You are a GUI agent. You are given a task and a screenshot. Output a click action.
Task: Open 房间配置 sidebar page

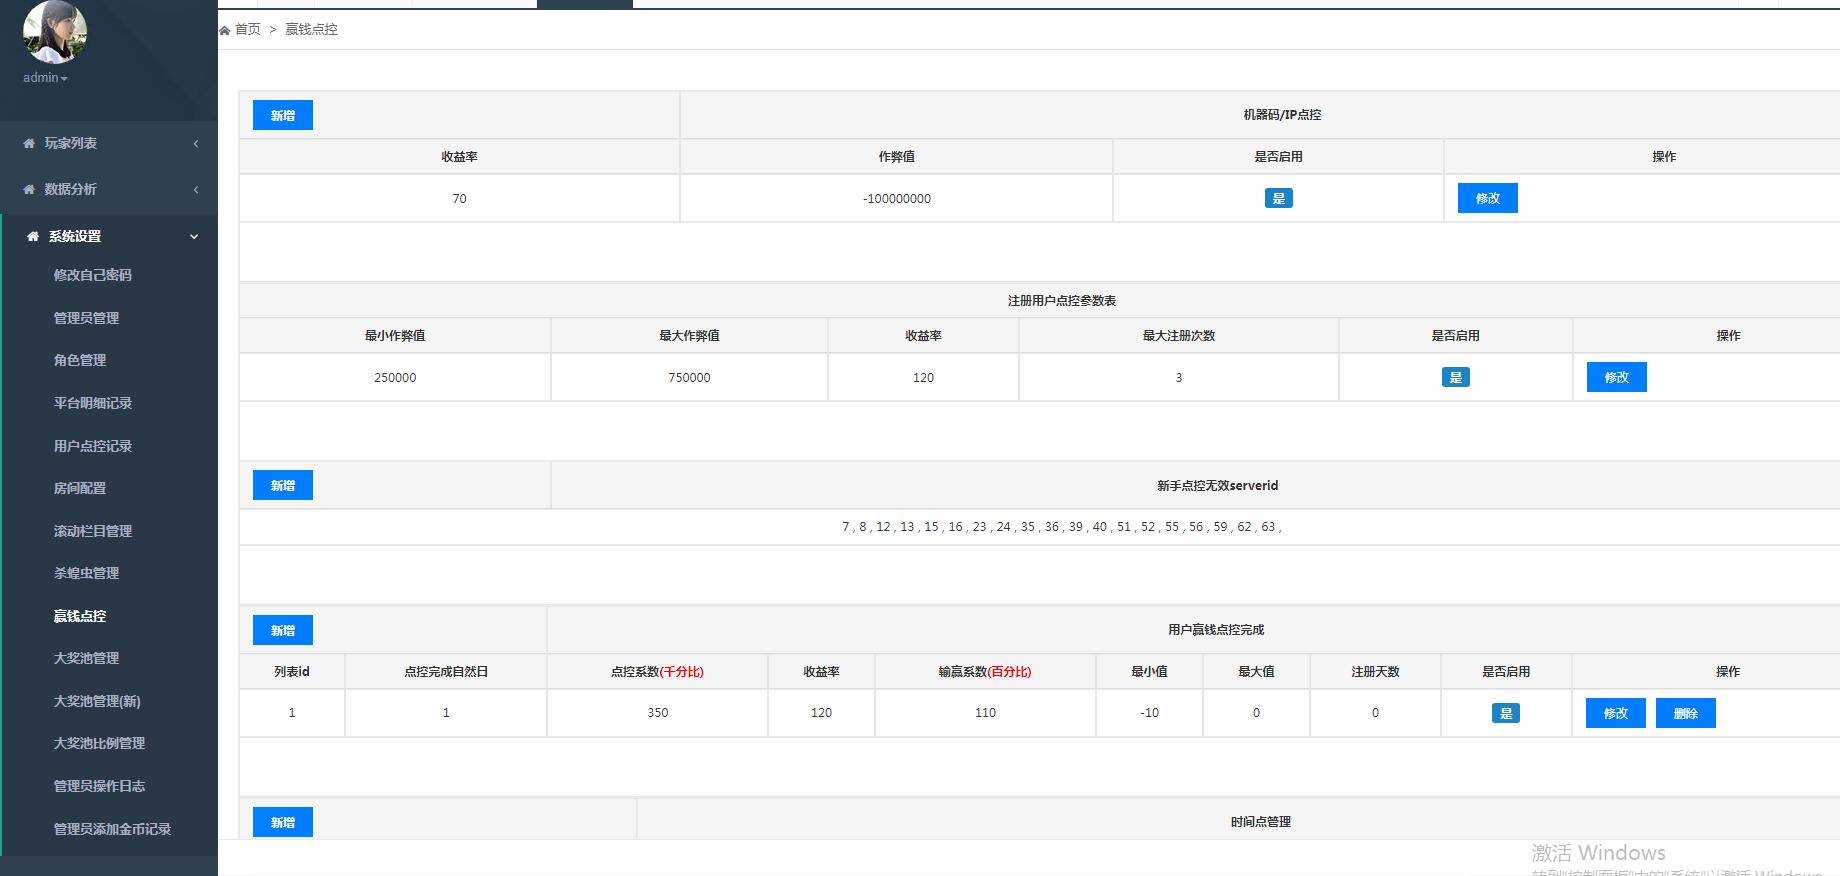pos(80,488)
